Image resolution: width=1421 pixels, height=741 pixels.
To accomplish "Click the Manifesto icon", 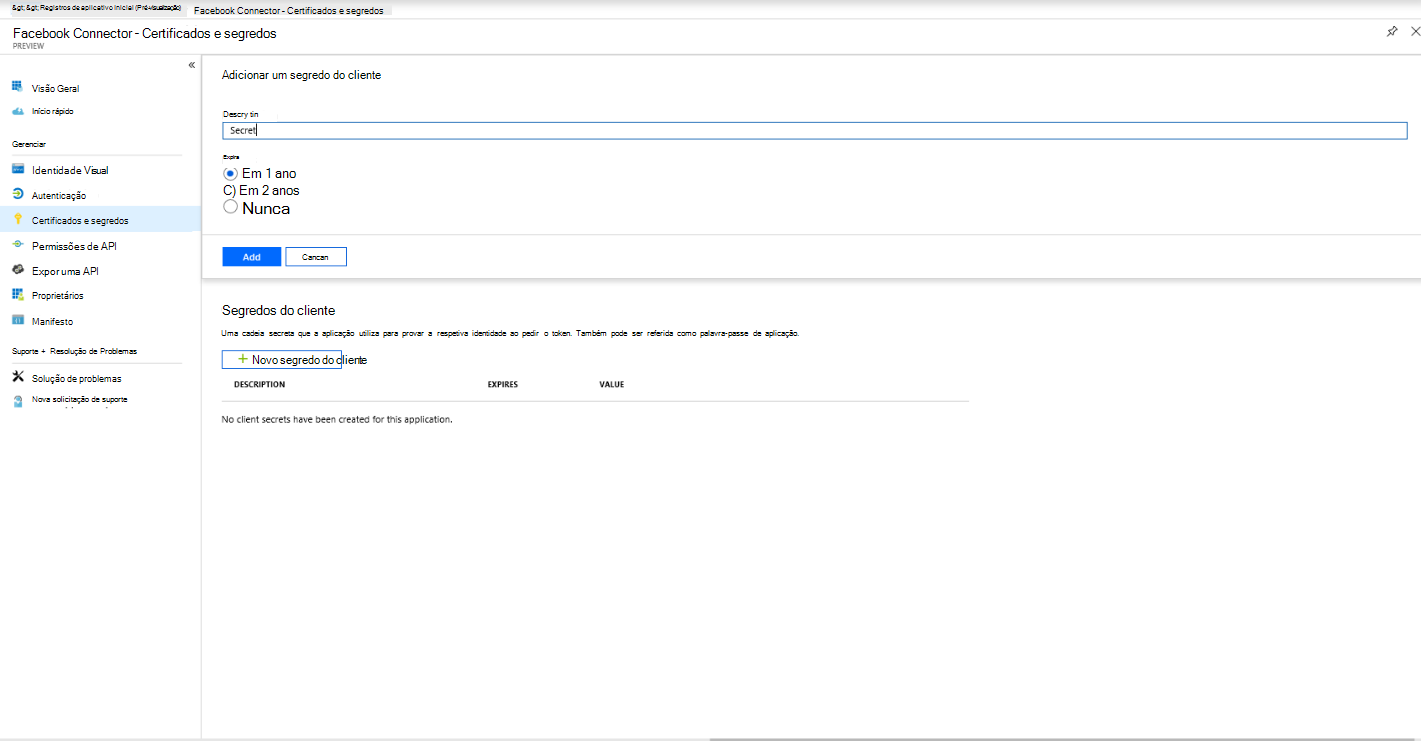I will [x=17, y=321].
